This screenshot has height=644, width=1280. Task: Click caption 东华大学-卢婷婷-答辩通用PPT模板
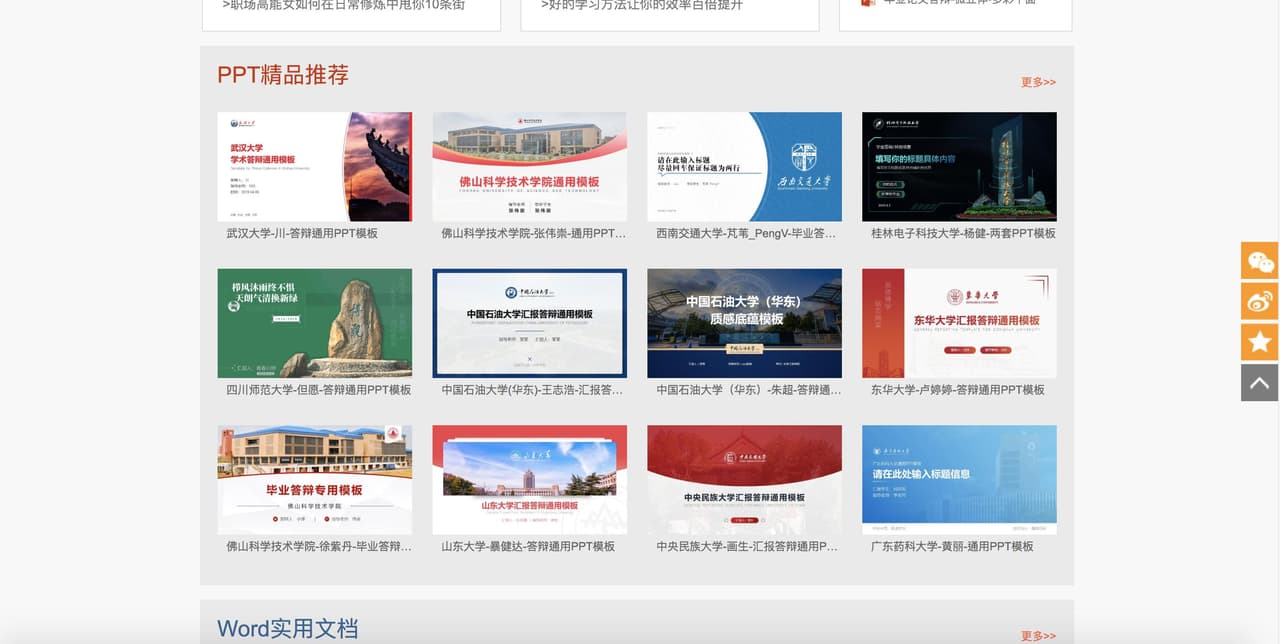coord(958,390)
